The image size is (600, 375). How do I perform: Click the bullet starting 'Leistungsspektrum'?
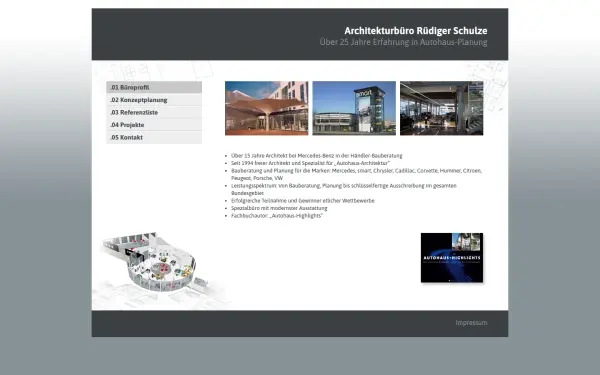344,189
